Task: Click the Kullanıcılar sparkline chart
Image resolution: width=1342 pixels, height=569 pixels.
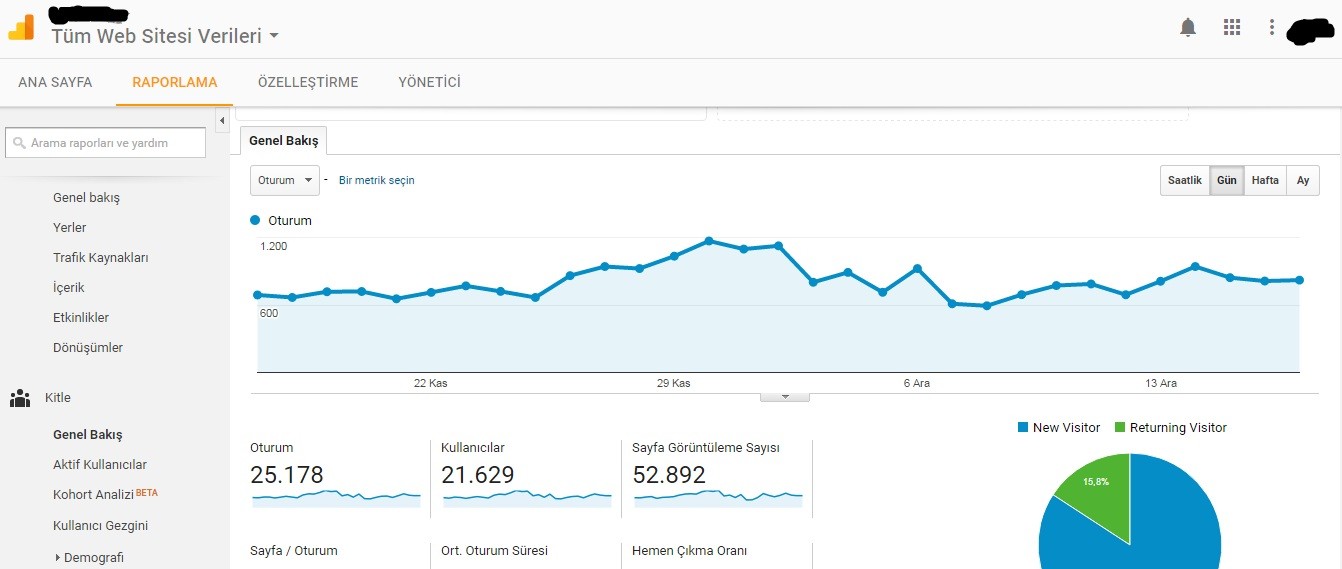Action: coord(526,496)
